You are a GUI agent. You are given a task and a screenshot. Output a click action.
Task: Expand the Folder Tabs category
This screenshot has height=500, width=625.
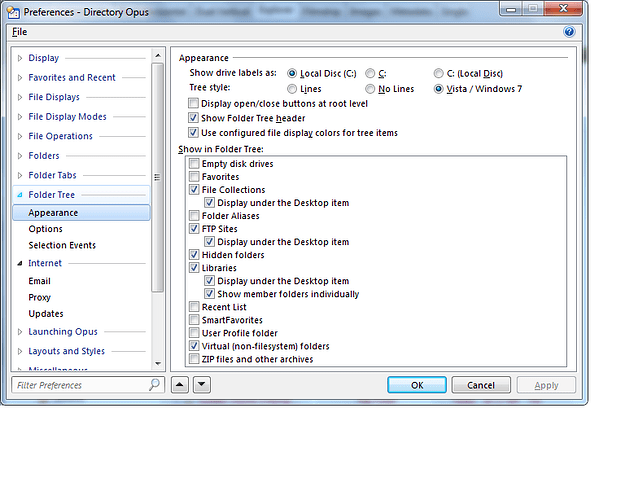20,175
